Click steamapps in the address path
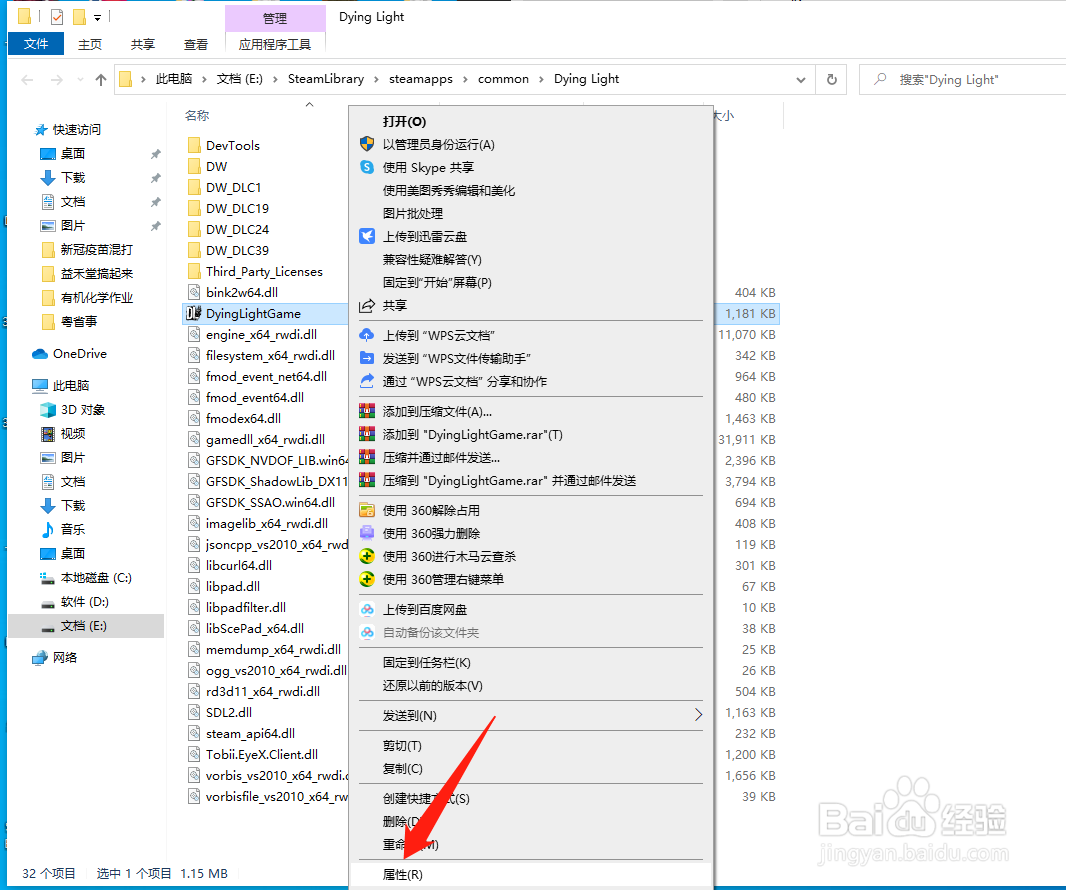The image size is (1066, 890). [x=421, y=79]
